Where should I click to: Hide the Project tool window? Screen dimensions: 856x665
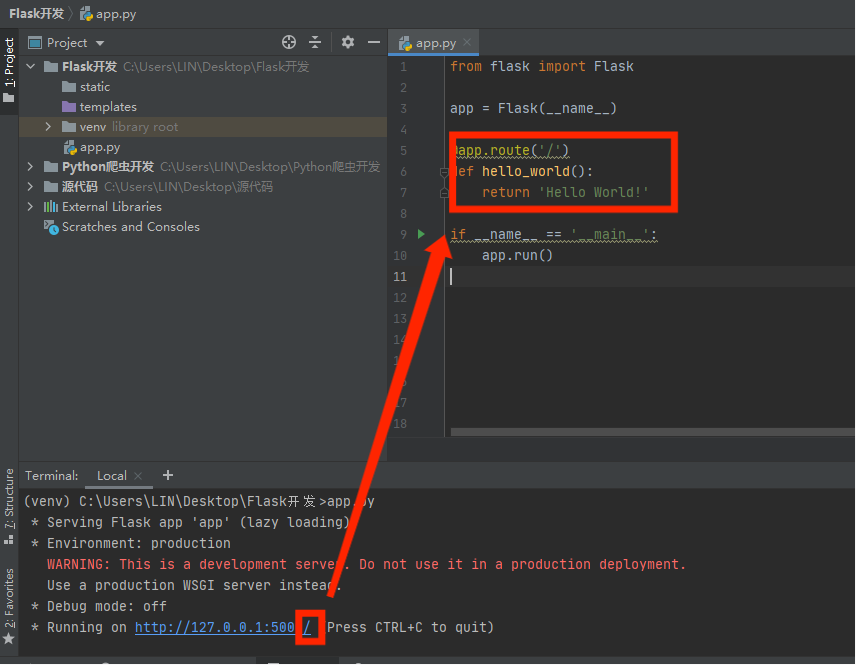(x=374, y=42)
